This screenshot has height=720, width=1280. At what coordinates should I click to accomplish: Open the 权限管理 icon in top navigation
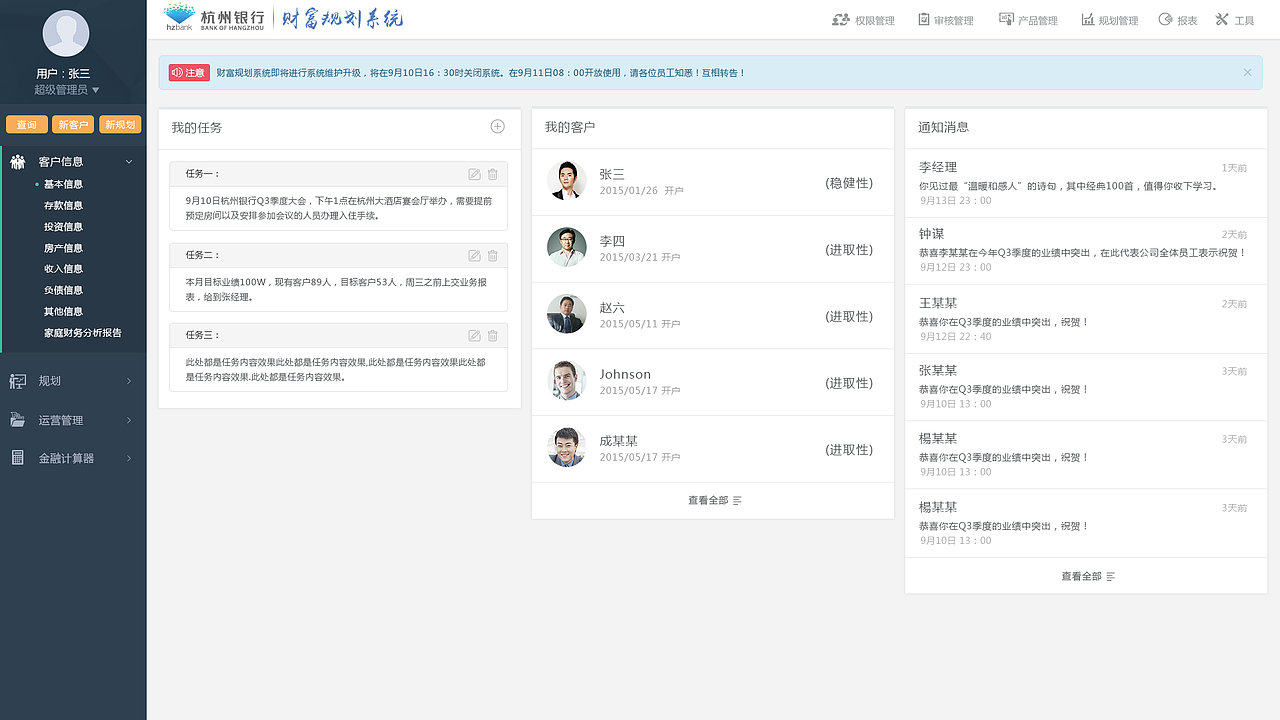click(x=842, y=18)
